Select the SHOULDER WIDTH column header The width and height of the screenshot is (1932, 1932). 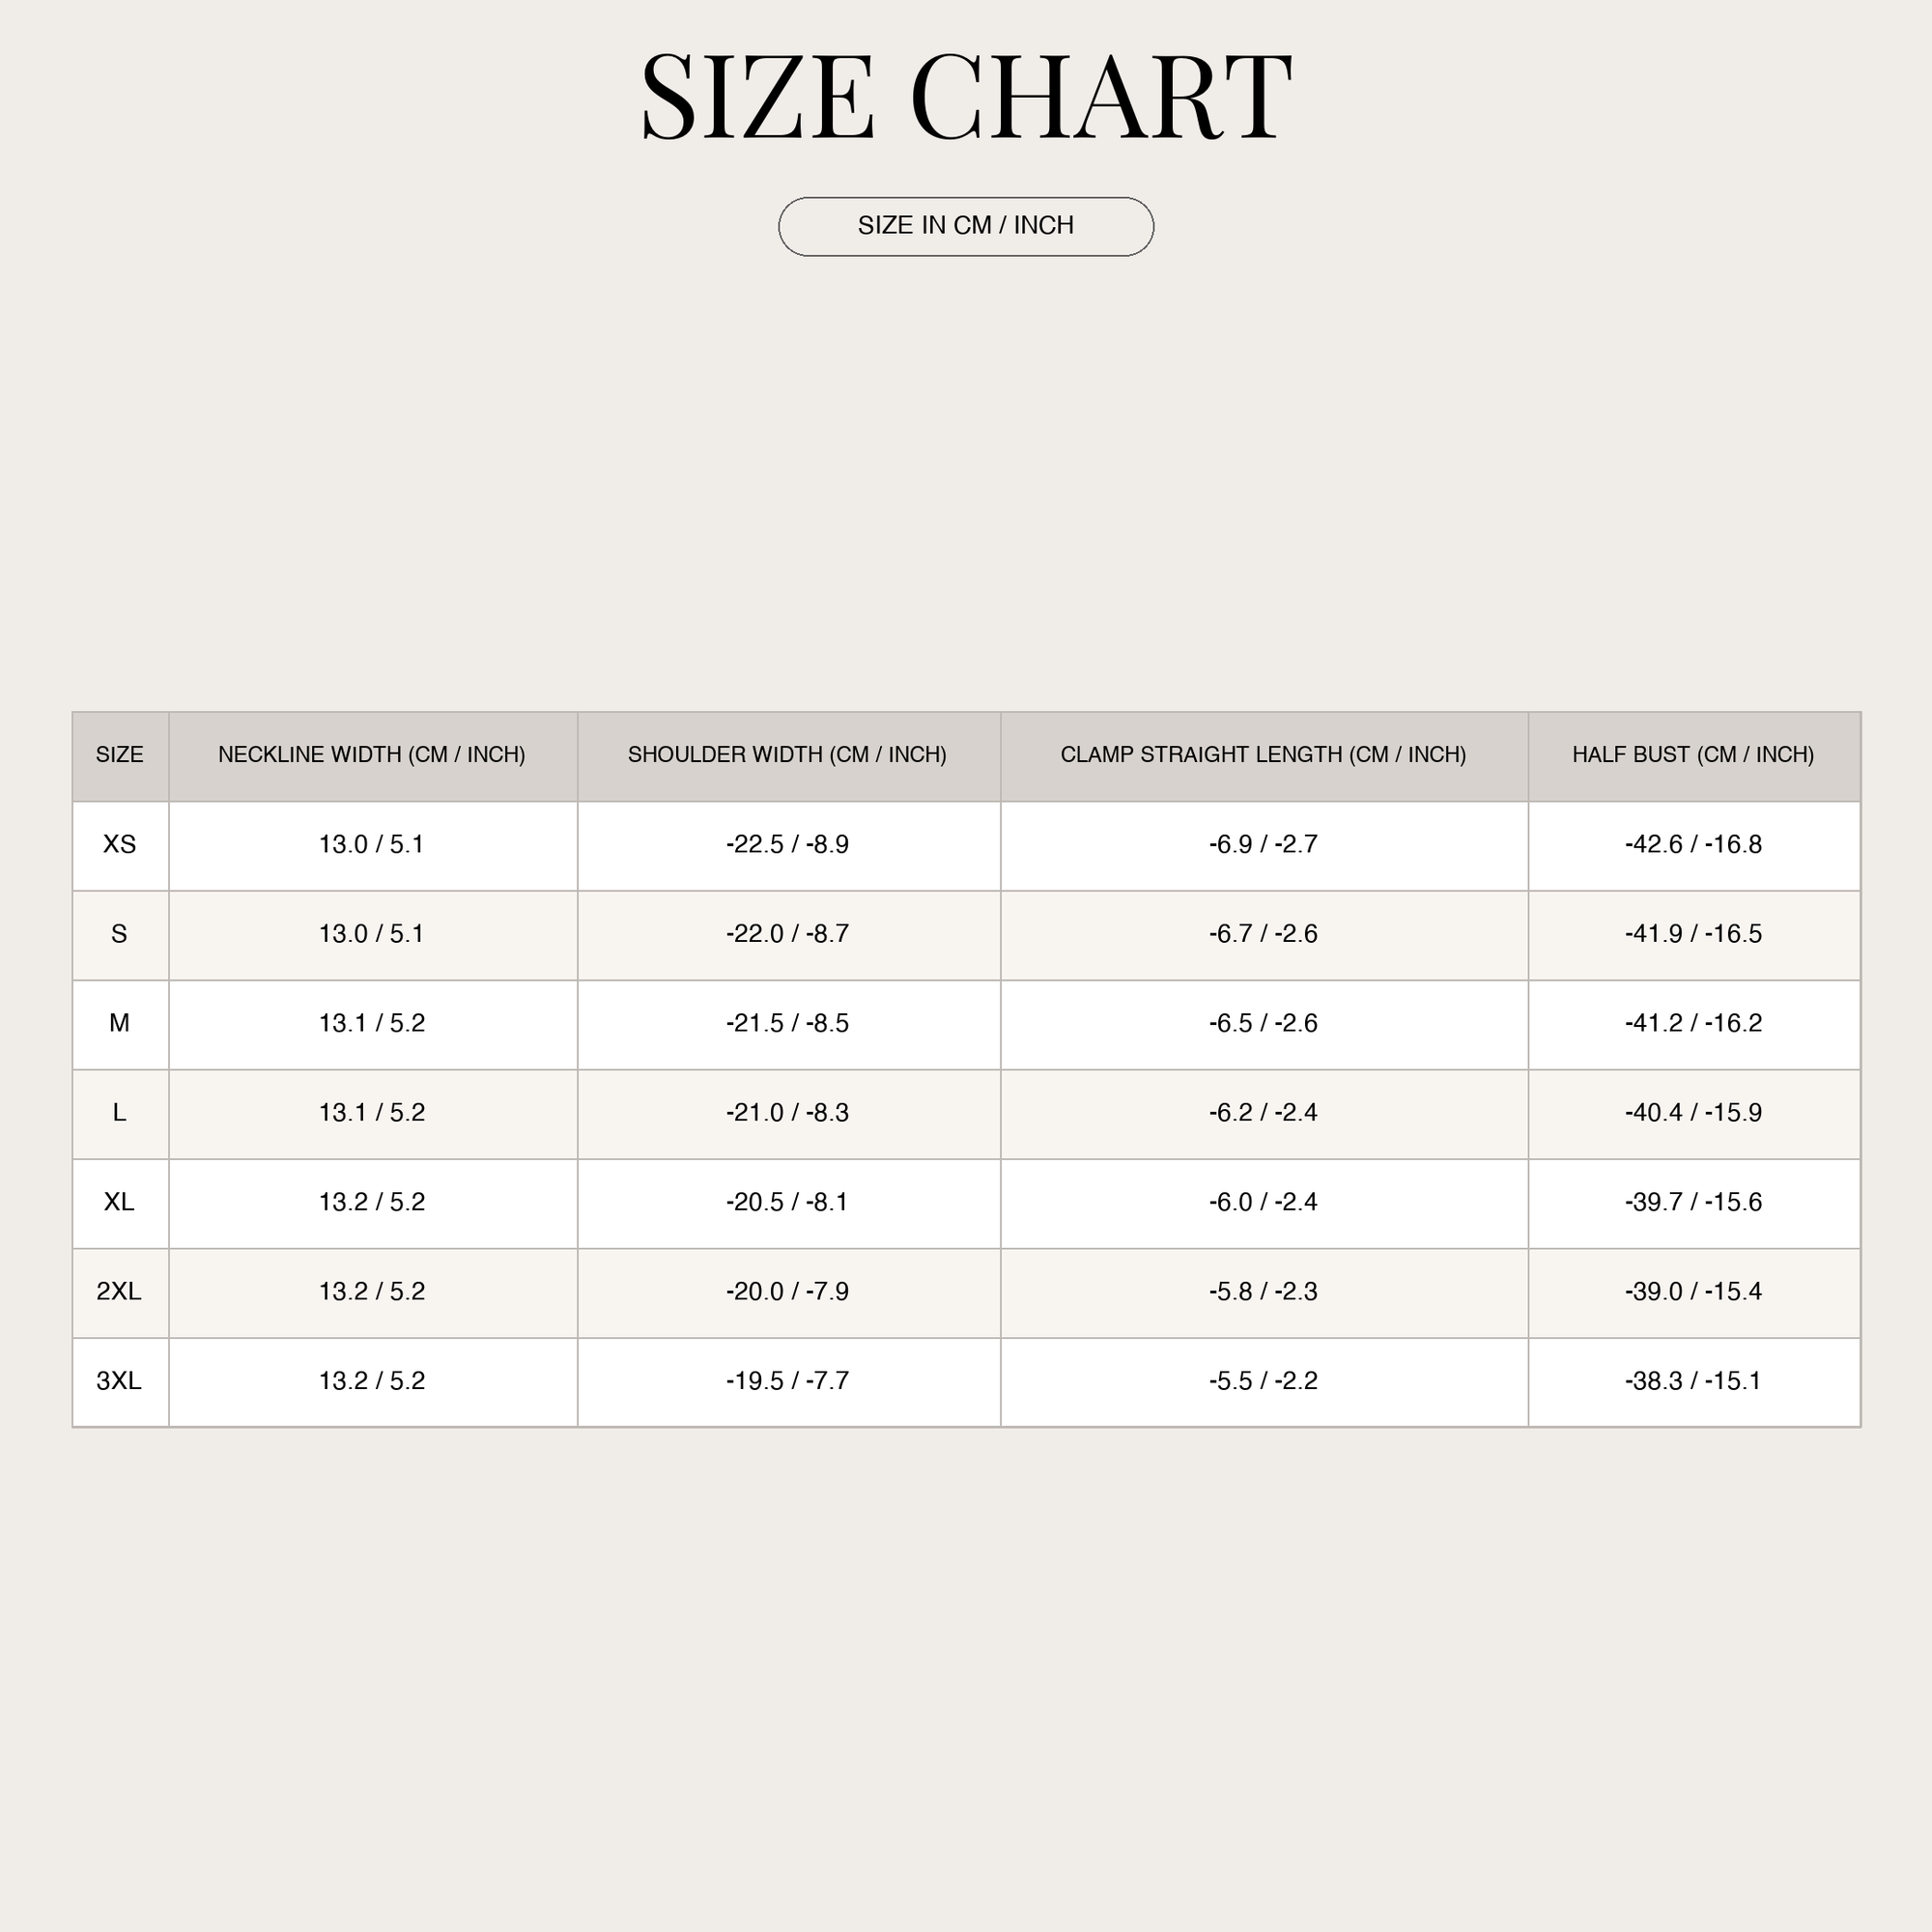pyautogui.click(x=788, y=755)
